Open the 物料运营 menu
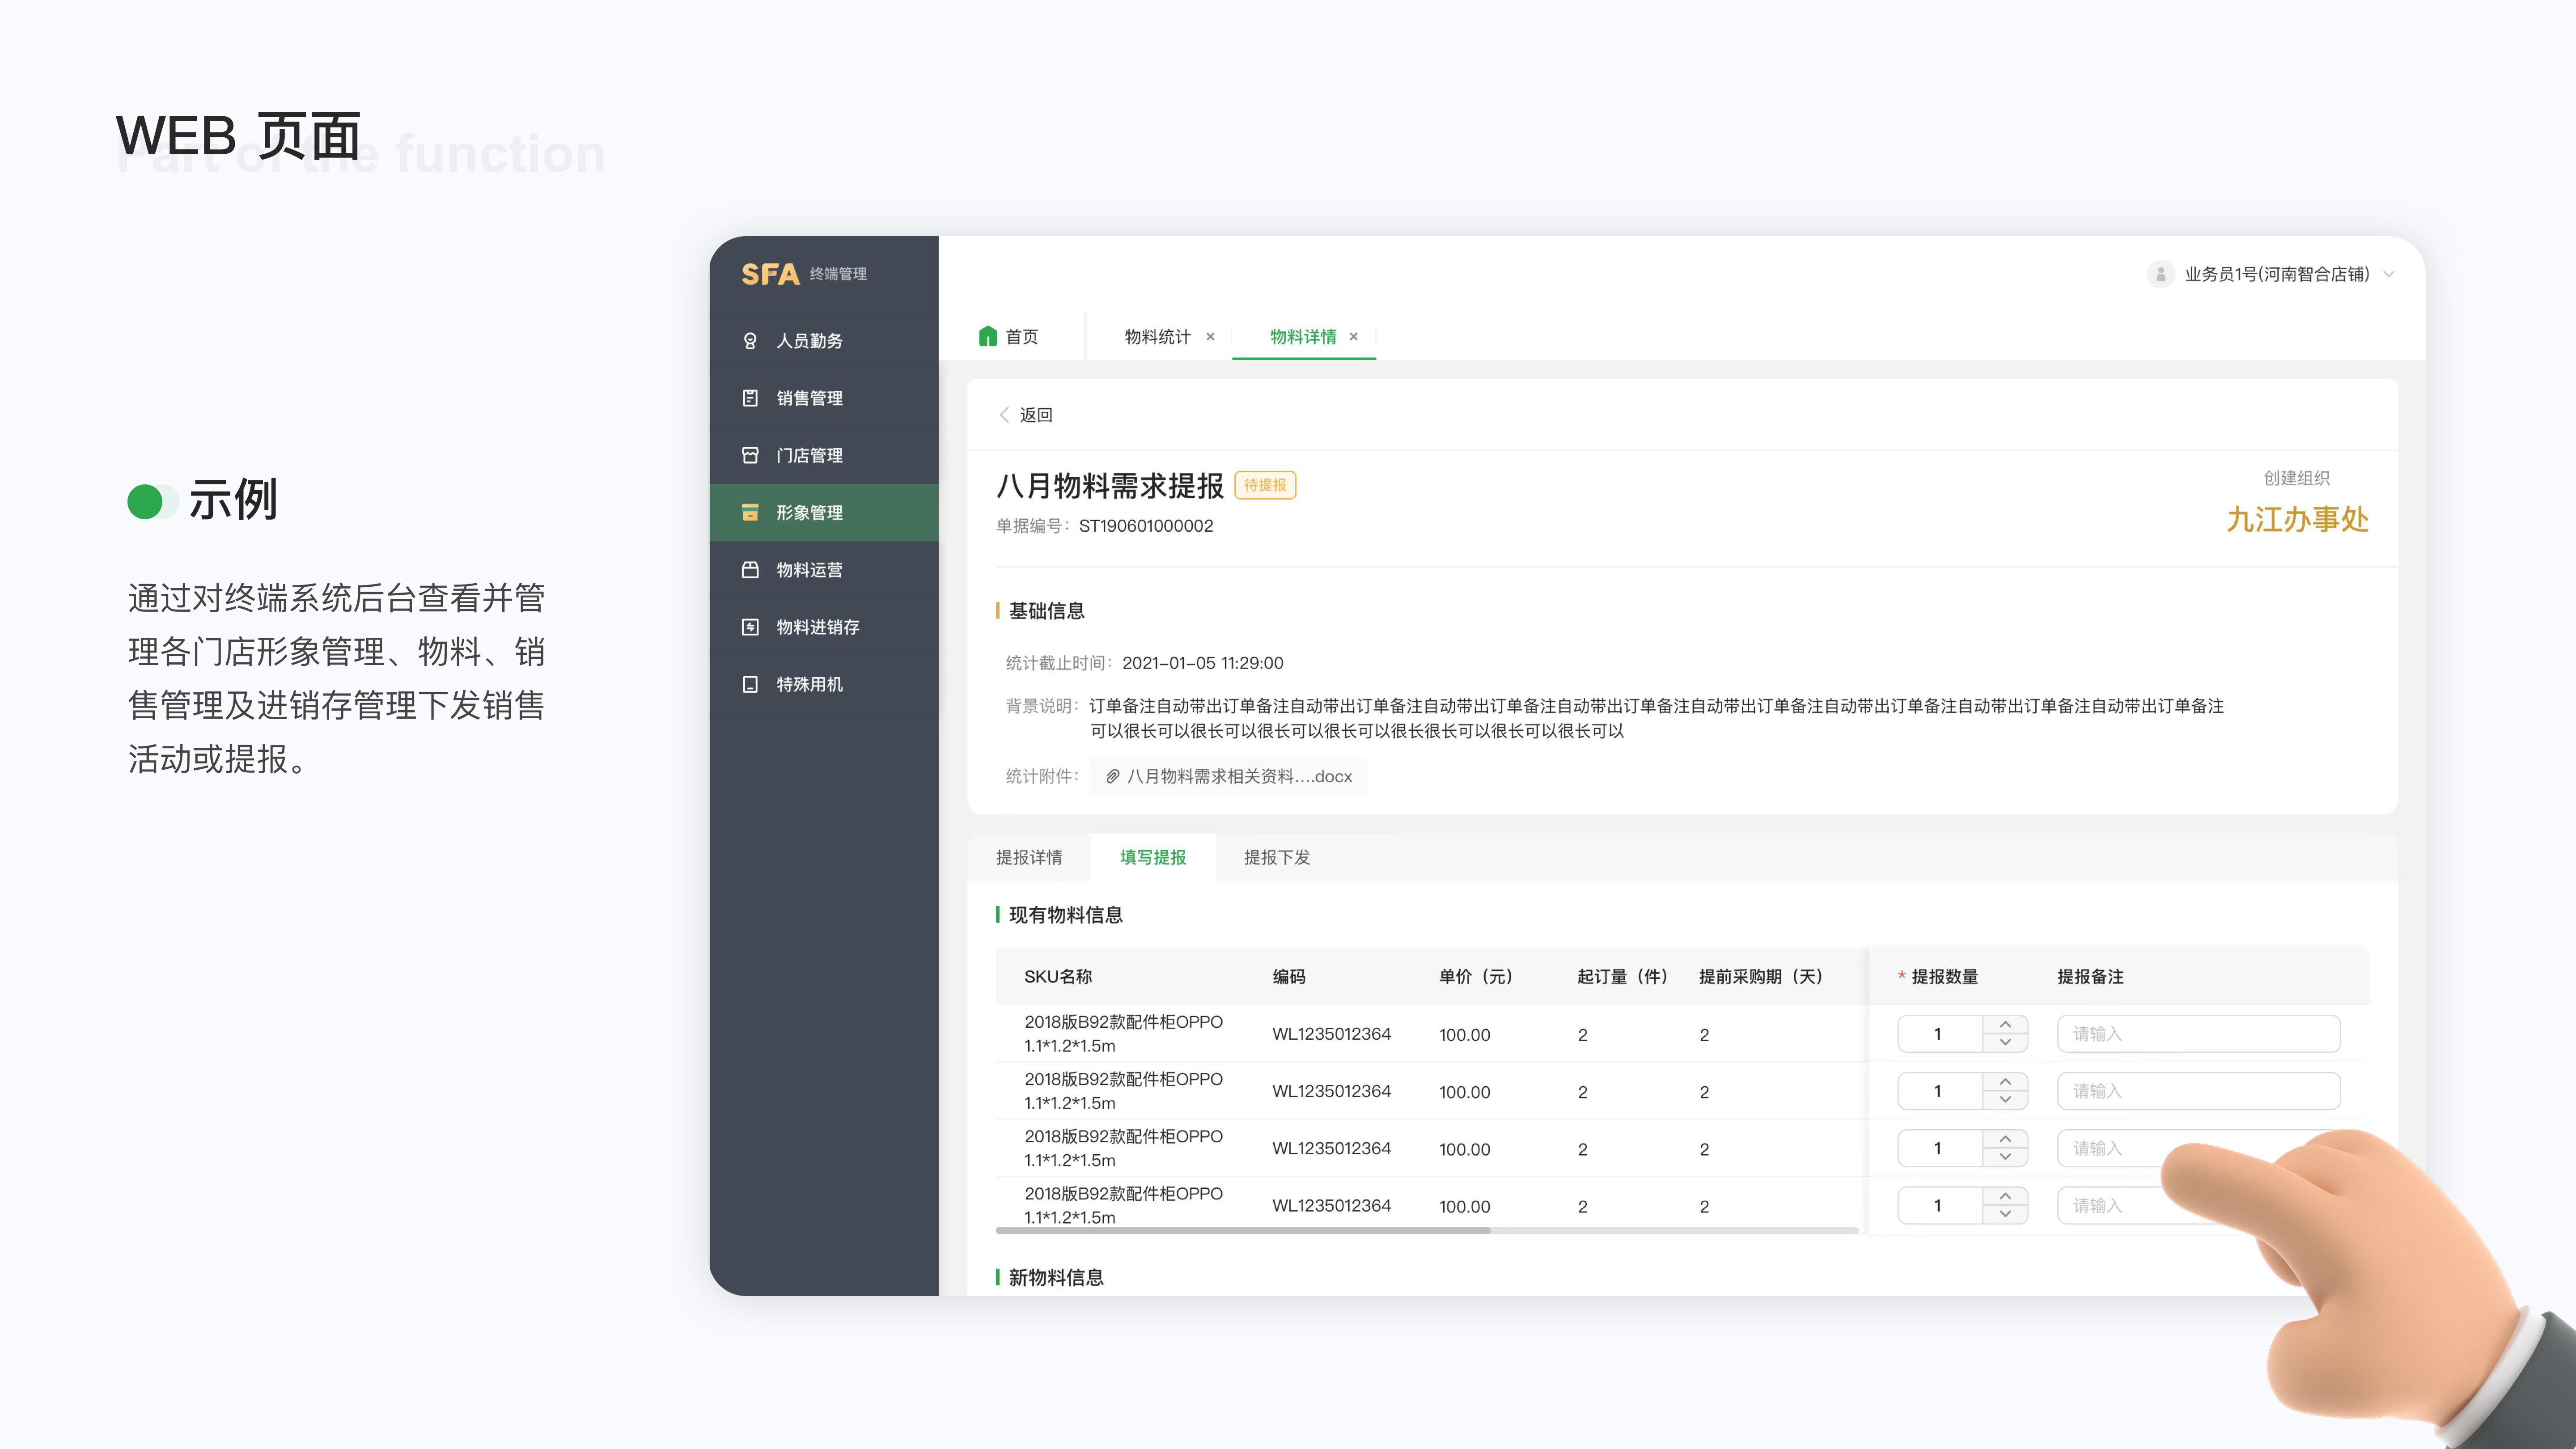This screenshot has height=1449, width=2576. pyautogui.click(x=824, y=570)
